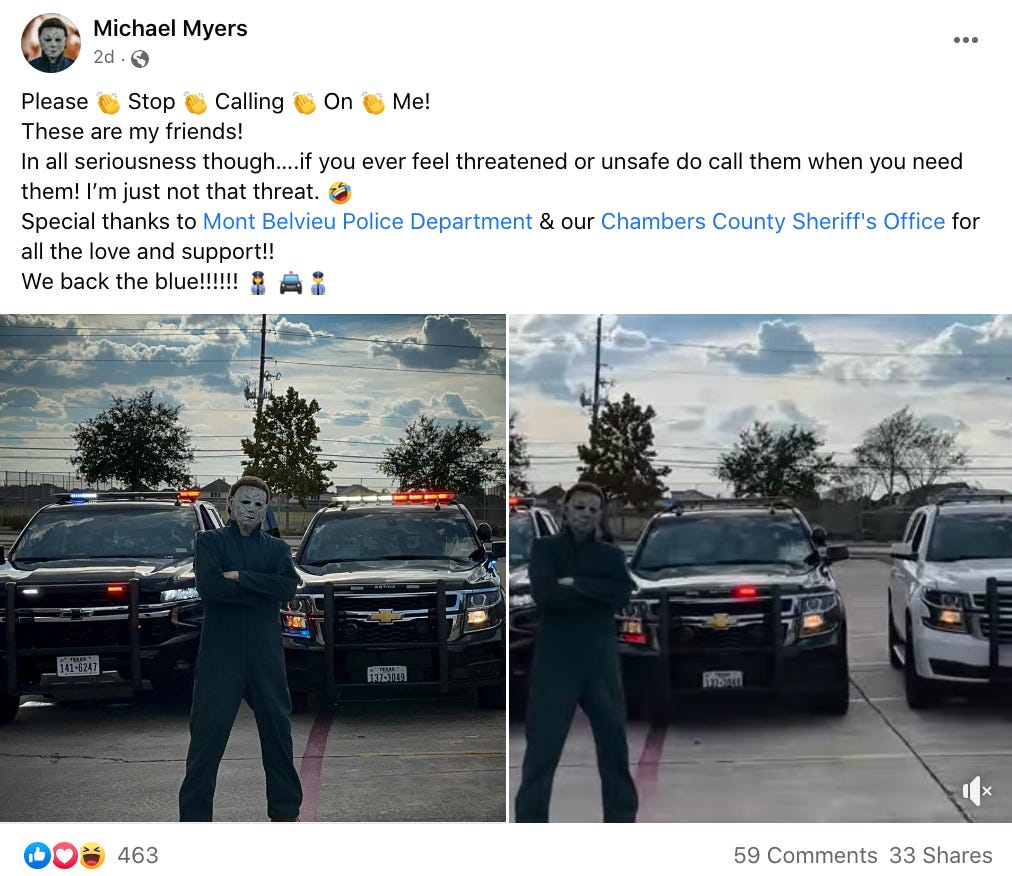Image resolution: width=1012 pixels, height=876 pixels.
Task: Click the red heart Love reaction icon
Action: coord(65,855)
